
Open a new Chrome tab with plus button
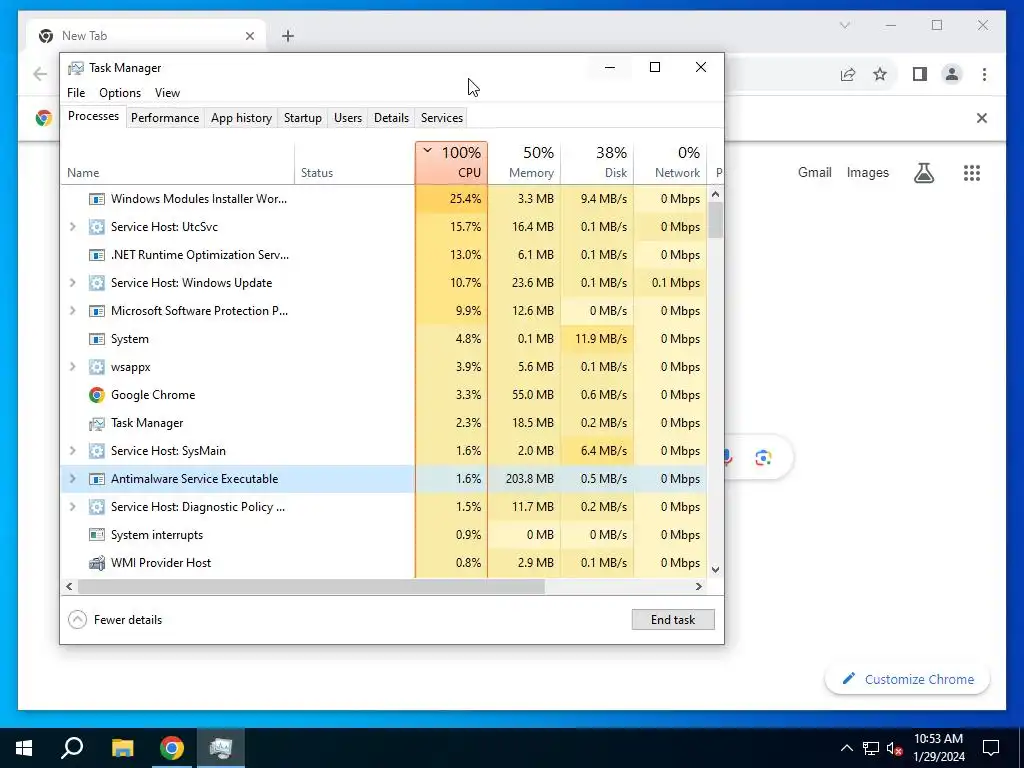point(287,36)
